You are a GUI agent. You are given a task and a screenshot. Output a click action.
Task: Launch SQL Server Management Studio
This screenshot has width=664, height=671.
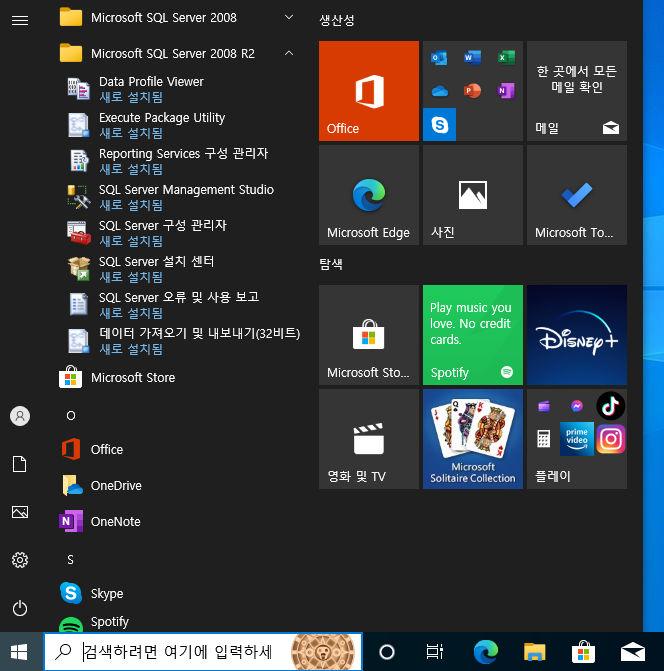tap(177, 197)
